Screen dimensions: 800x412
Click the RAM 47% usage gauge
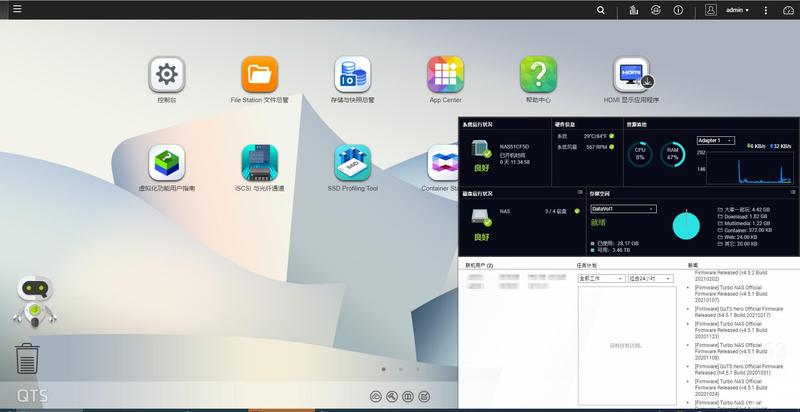pyautogui.click(x=672, y=154)
